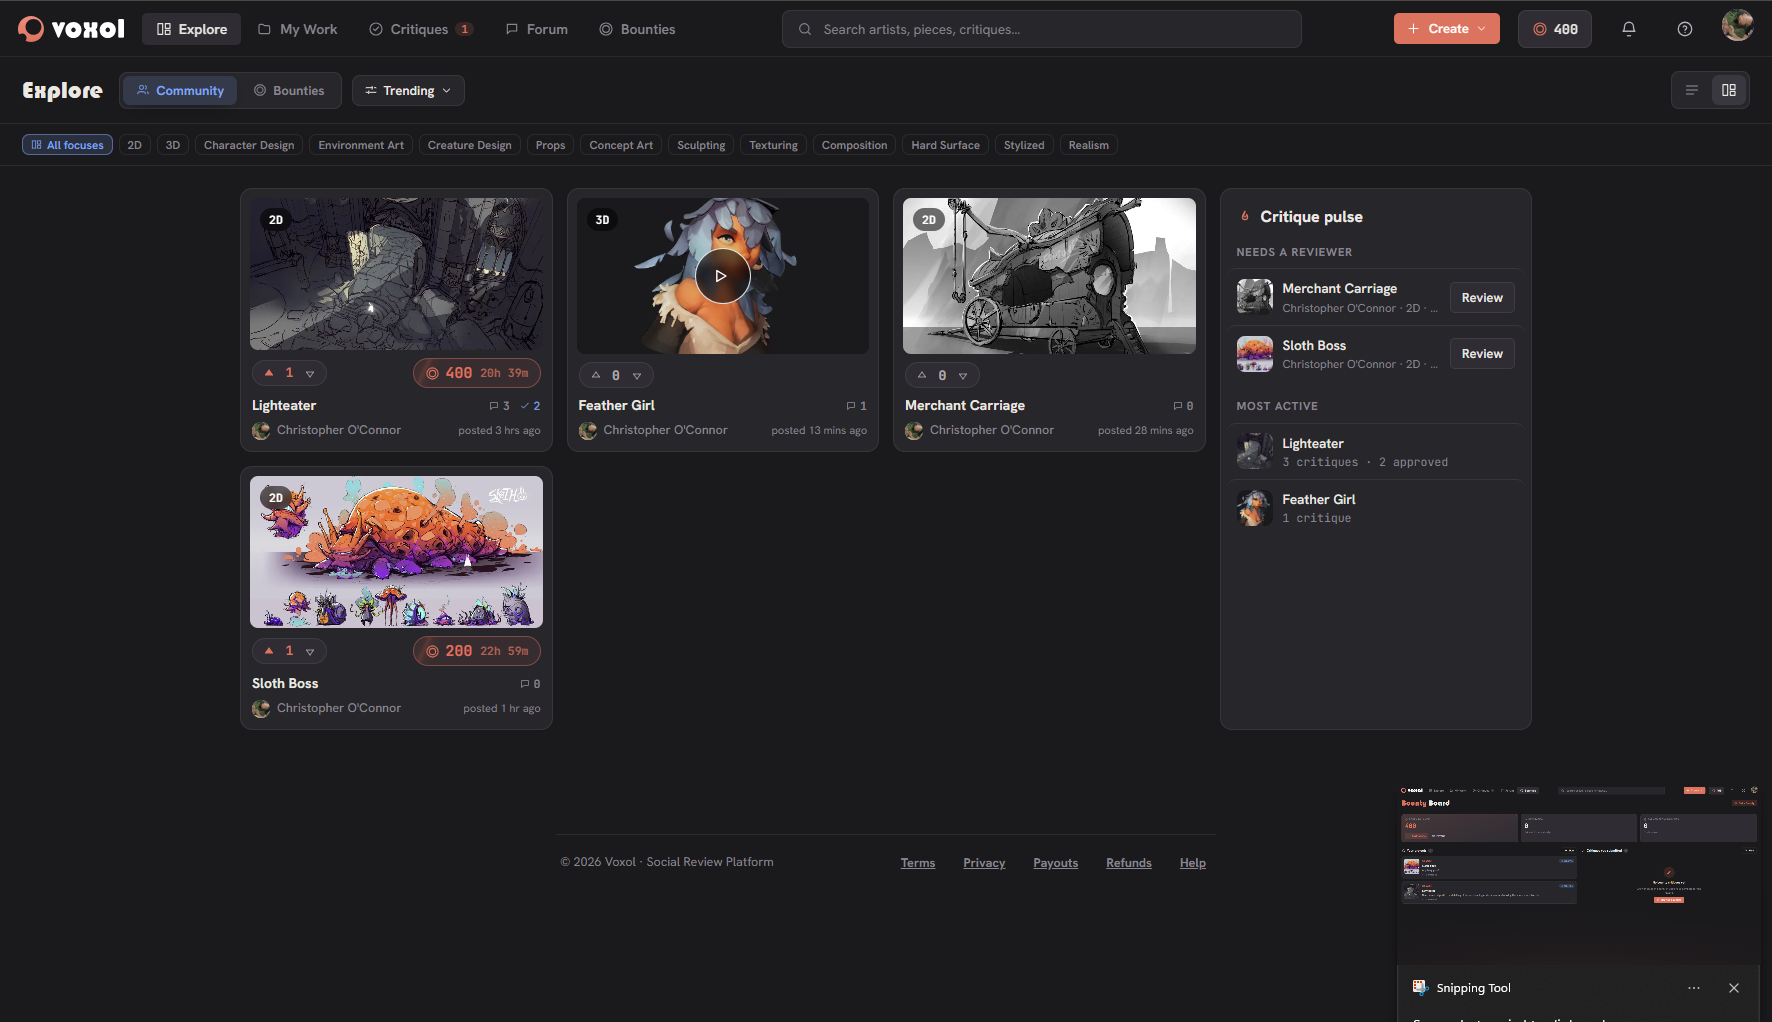Downvote the Lighteater piece
Viewport: 1772px width, 1022px height.
coord(310,373)
